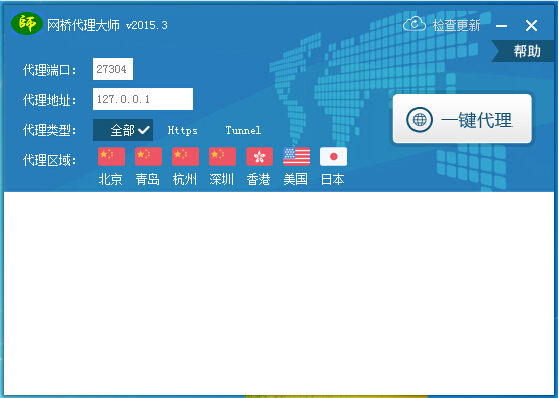The width and height of the screenshot is (559, 398).
Task: Choose the 香港 Hong Kong flag icon
Action: [x=260, y=157]
